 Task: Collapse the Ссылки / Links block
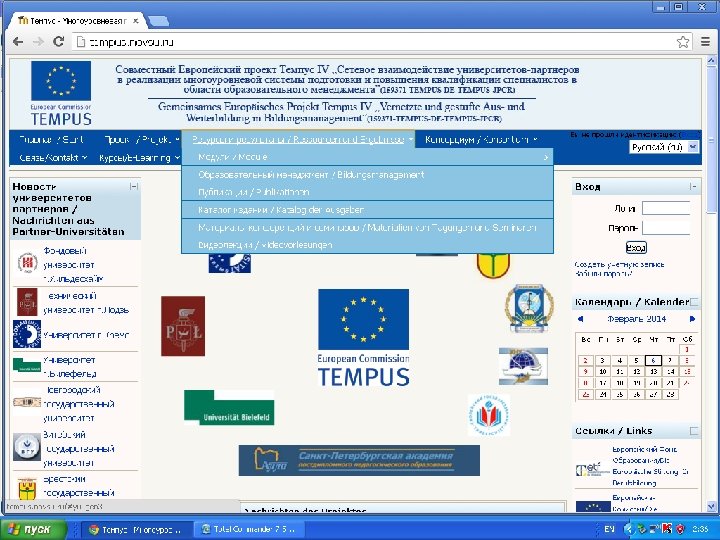(694, 431)
